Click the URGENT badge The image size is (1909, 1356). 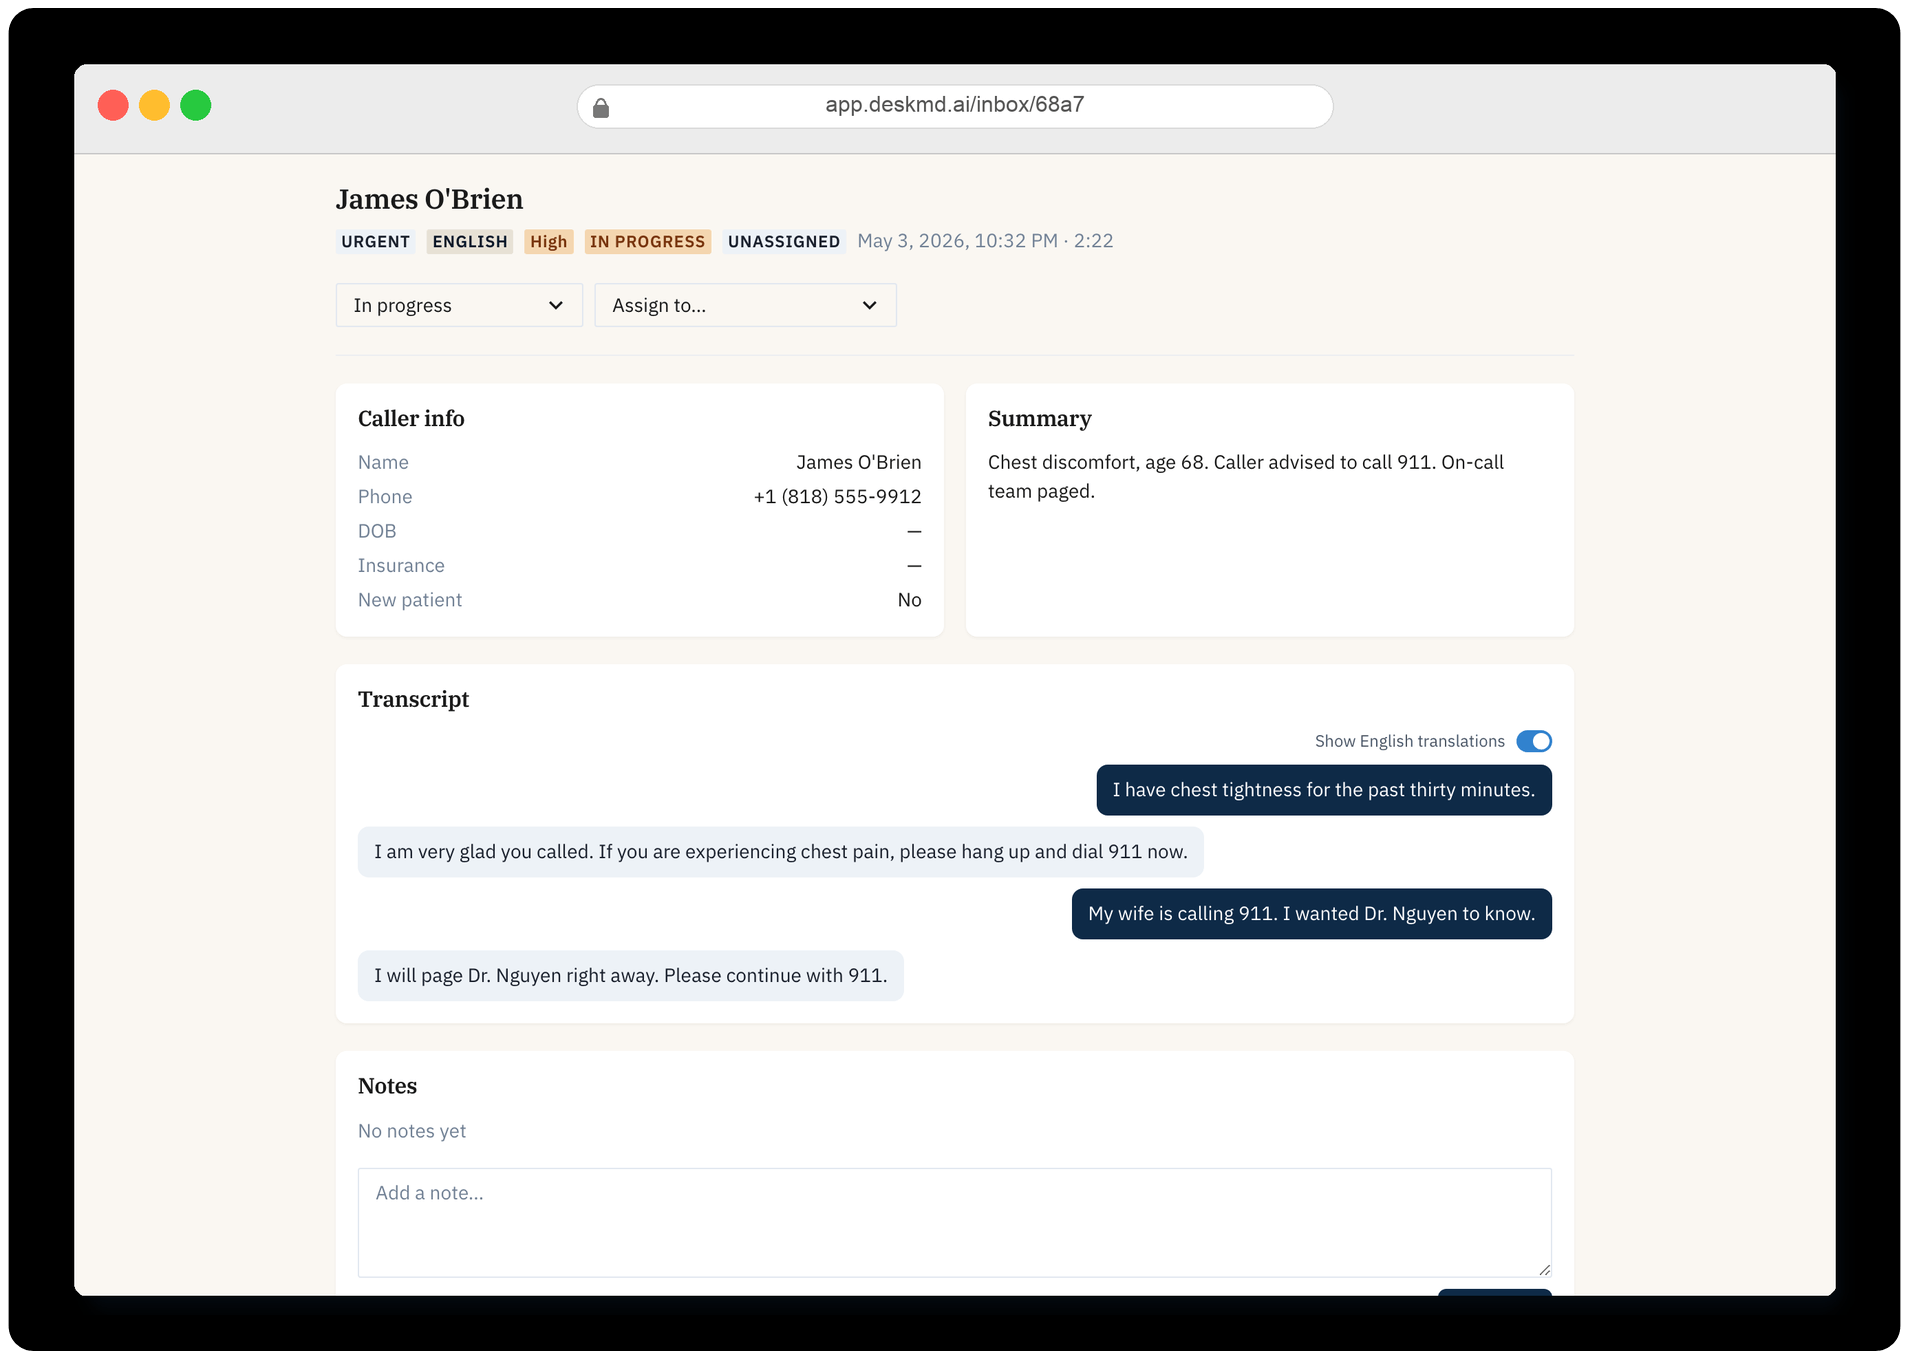click(375, 242)
